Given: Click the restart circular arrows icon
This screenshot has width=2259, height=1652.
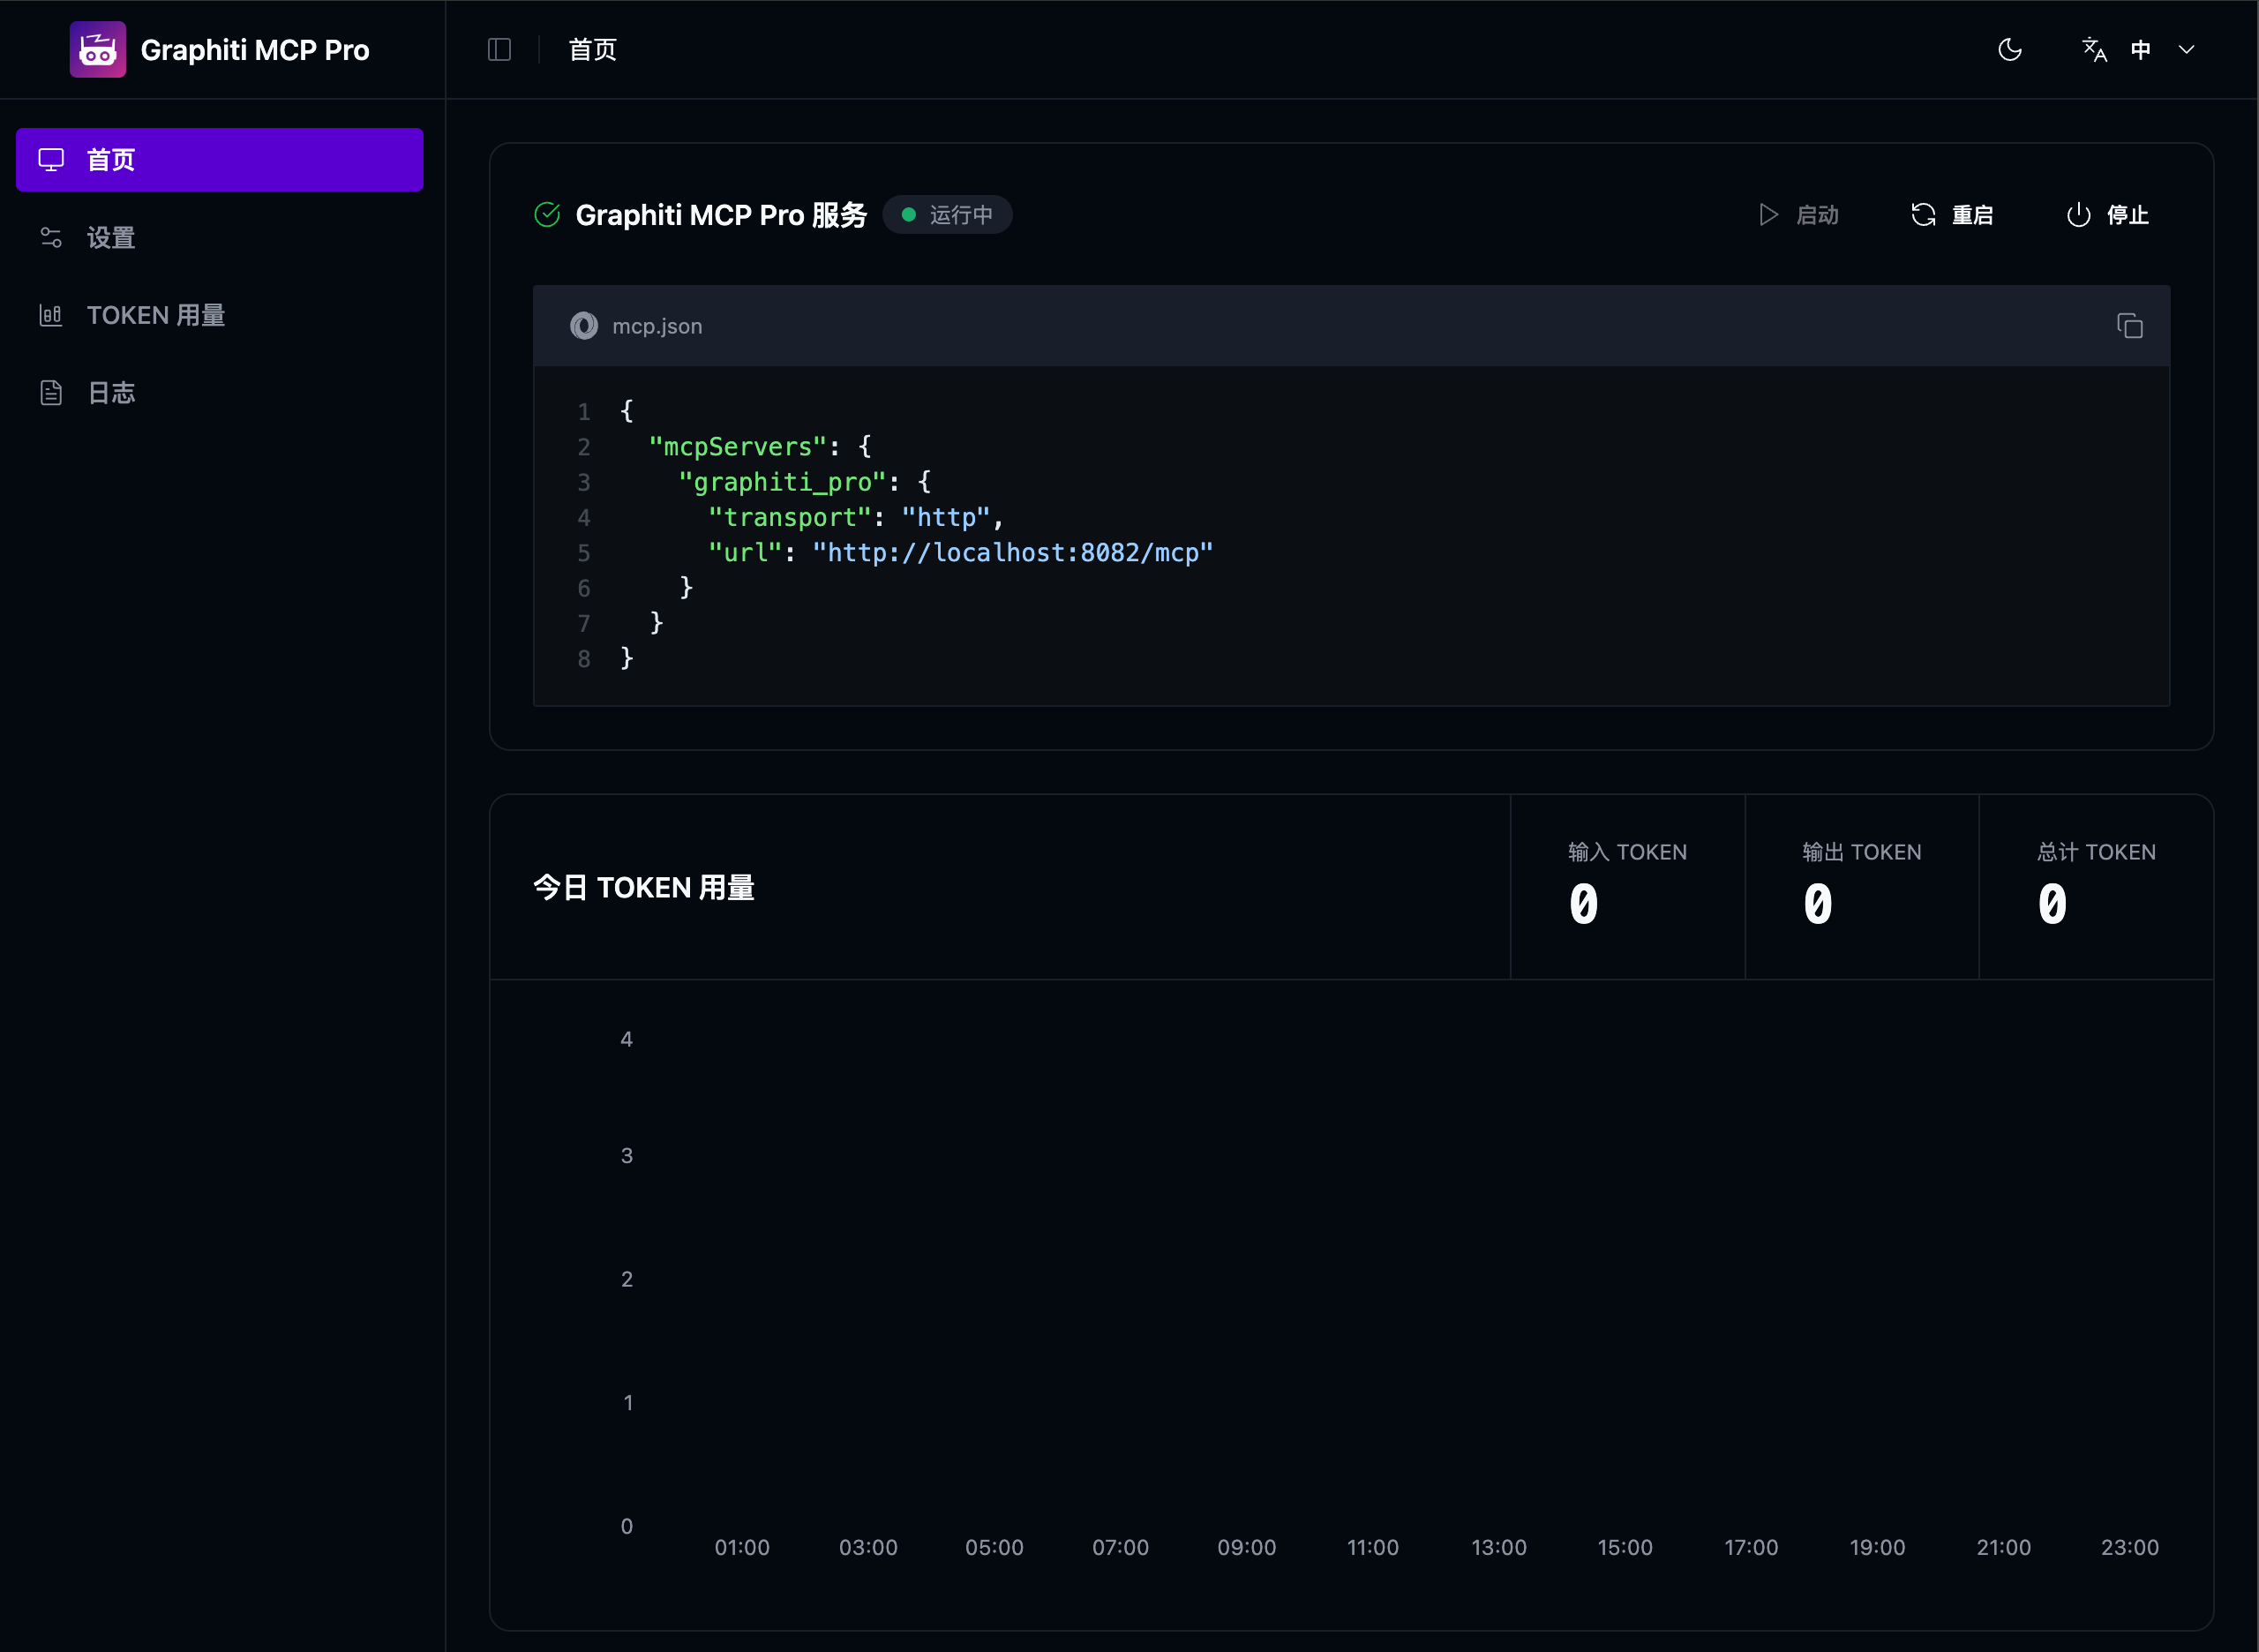Looking at the screenshot, I should tap(1924, 215).
